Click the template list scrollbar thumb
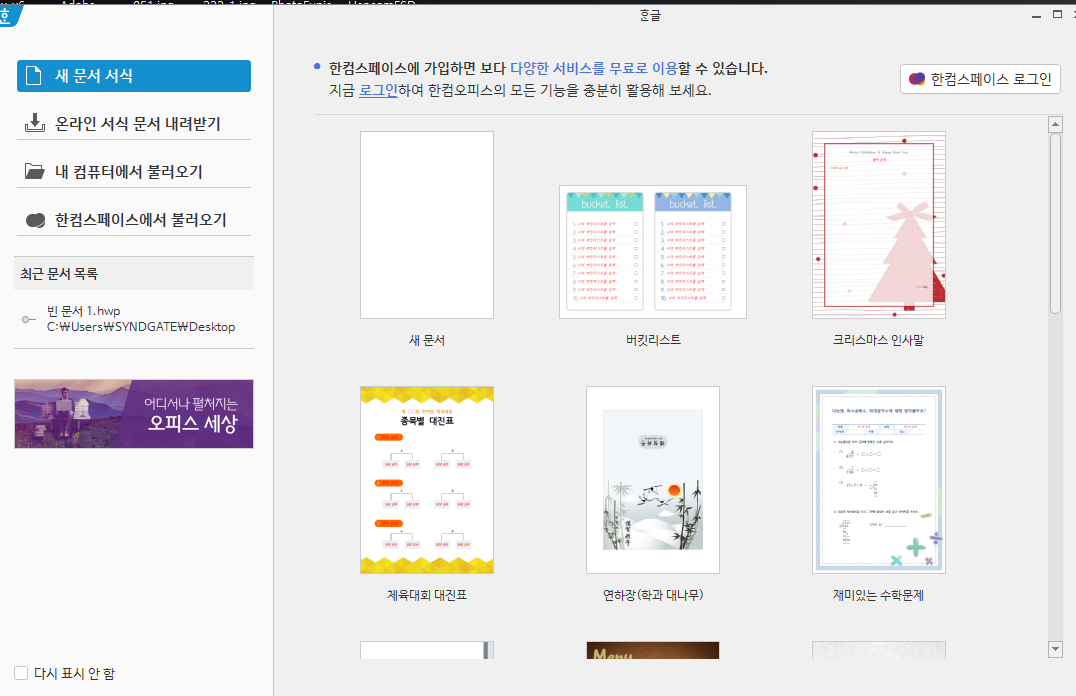 1054,222
